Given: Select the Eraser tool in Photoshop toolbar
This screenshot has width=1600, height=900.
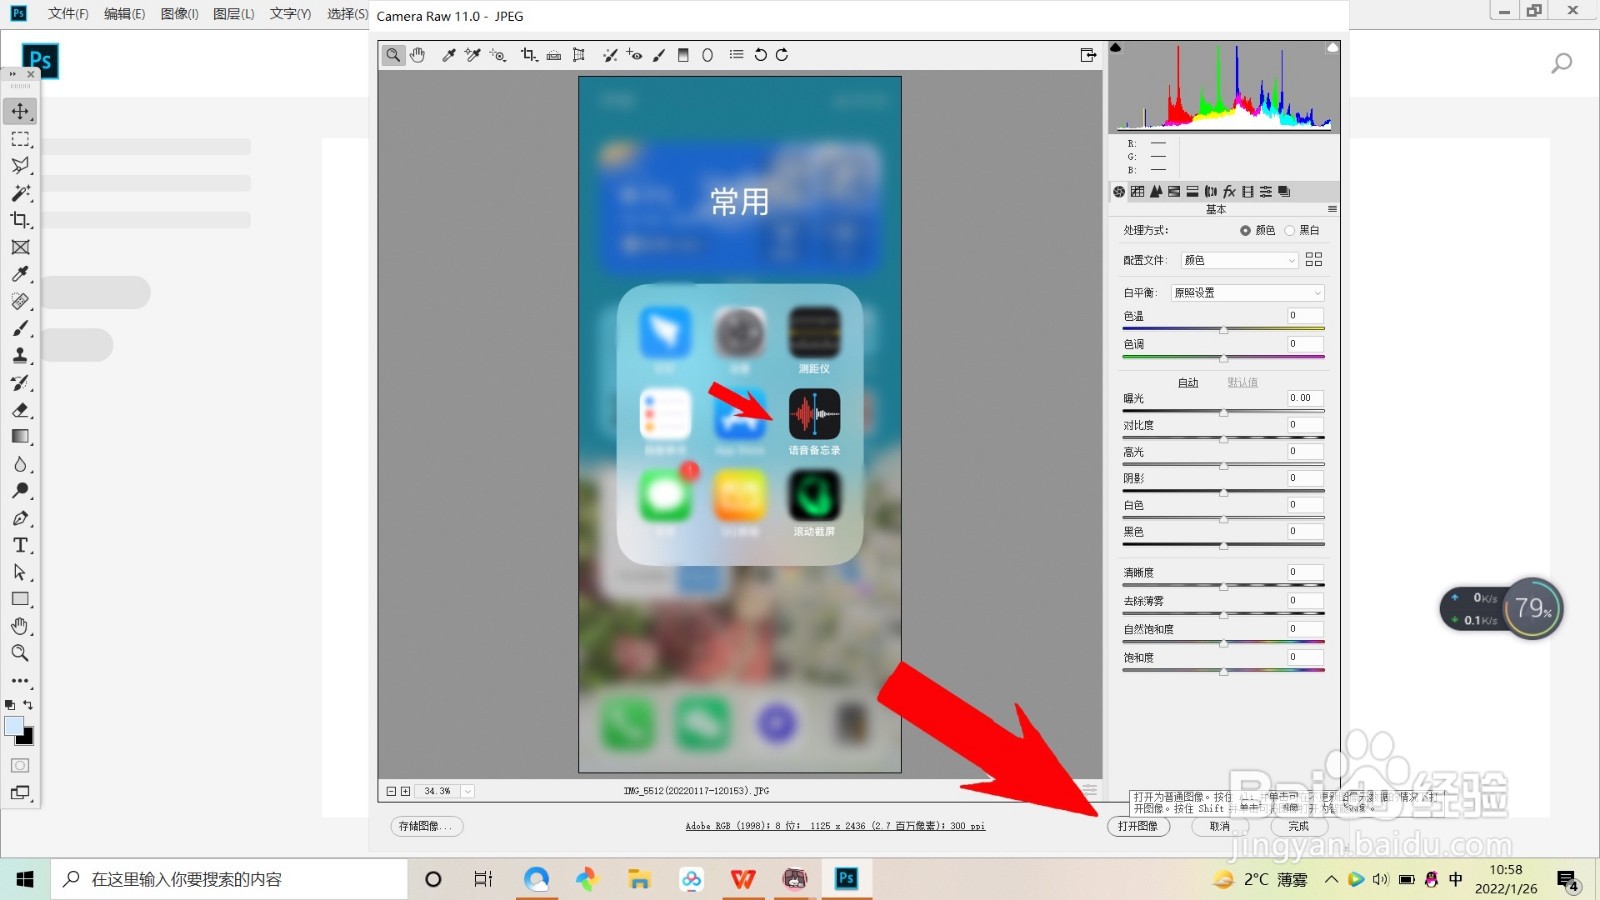Looking at the screenshot, I should [x=20, y=410].
